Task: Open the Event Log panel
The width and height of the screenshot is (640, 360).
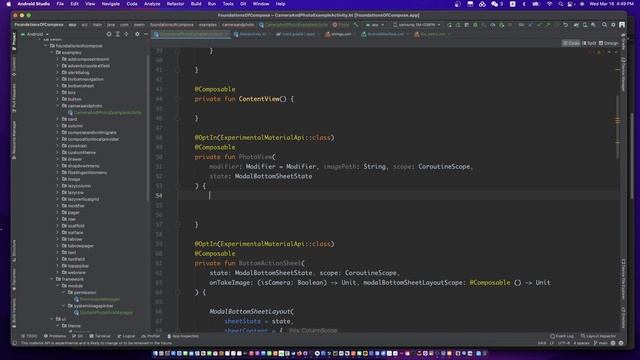Action: click(562, 336)
